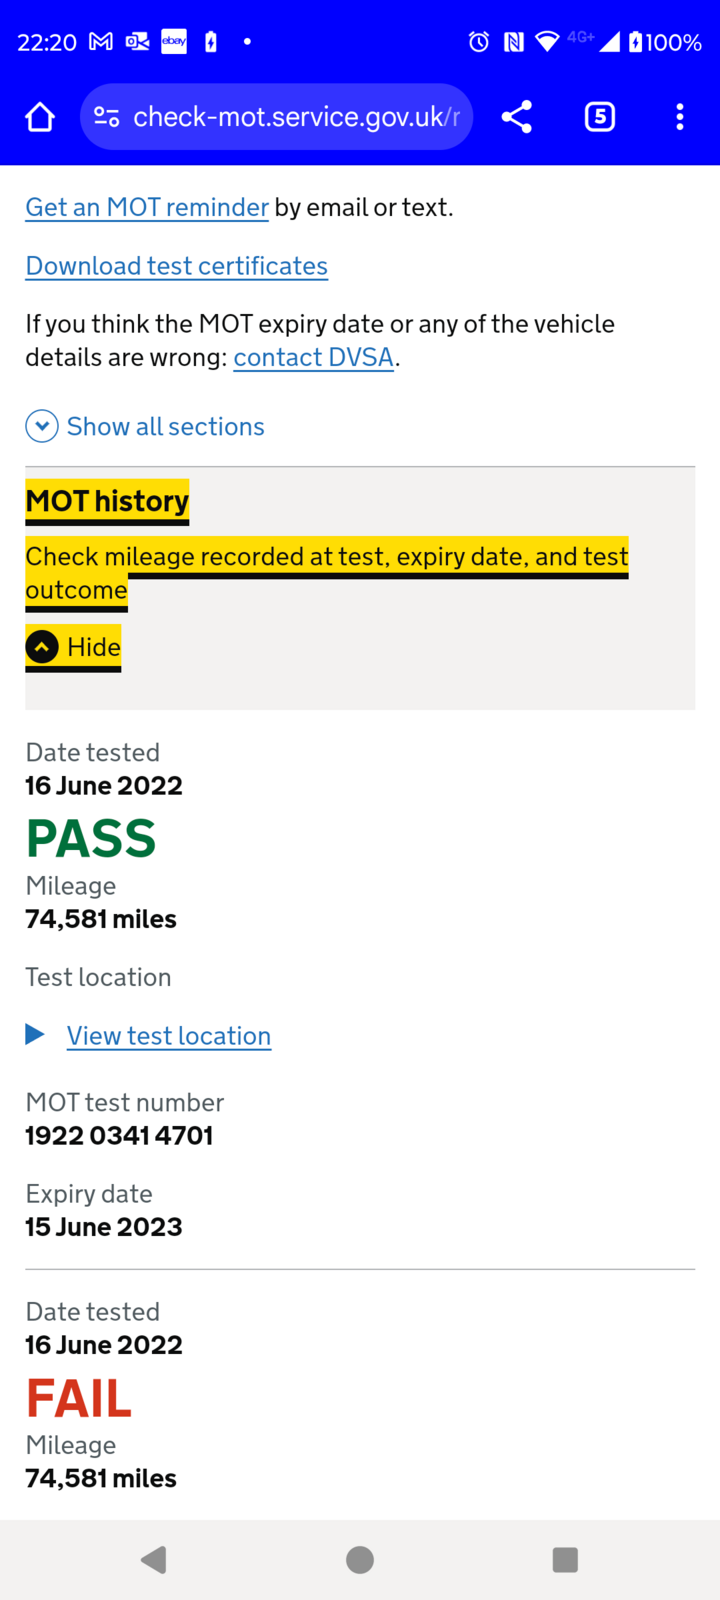Open the browser three-dot menu

(680, 118)
